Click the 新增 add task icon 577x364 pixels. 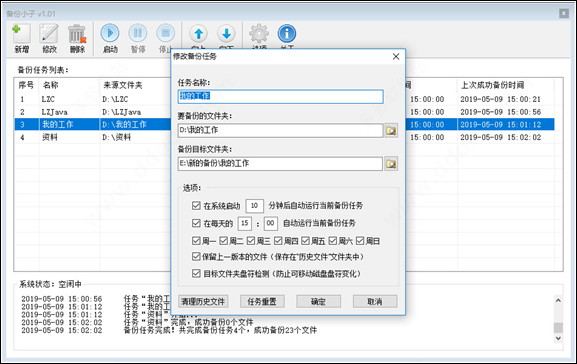pos(21,34)
